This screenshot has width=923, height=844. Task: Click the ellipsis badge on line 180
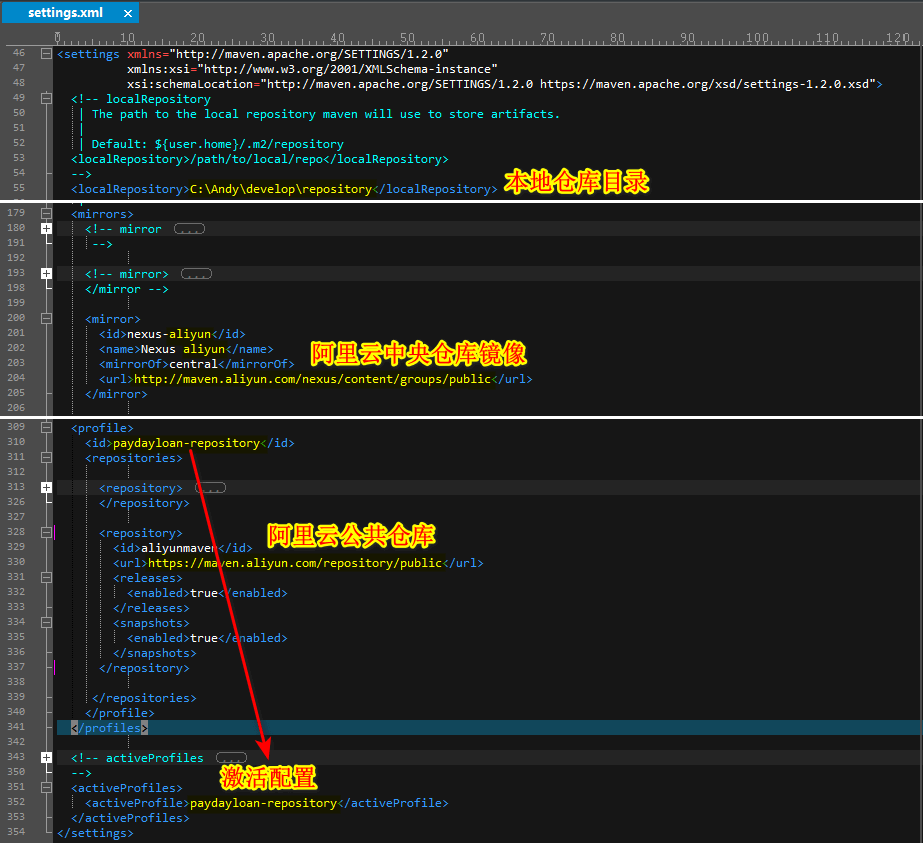coord(189,229)
